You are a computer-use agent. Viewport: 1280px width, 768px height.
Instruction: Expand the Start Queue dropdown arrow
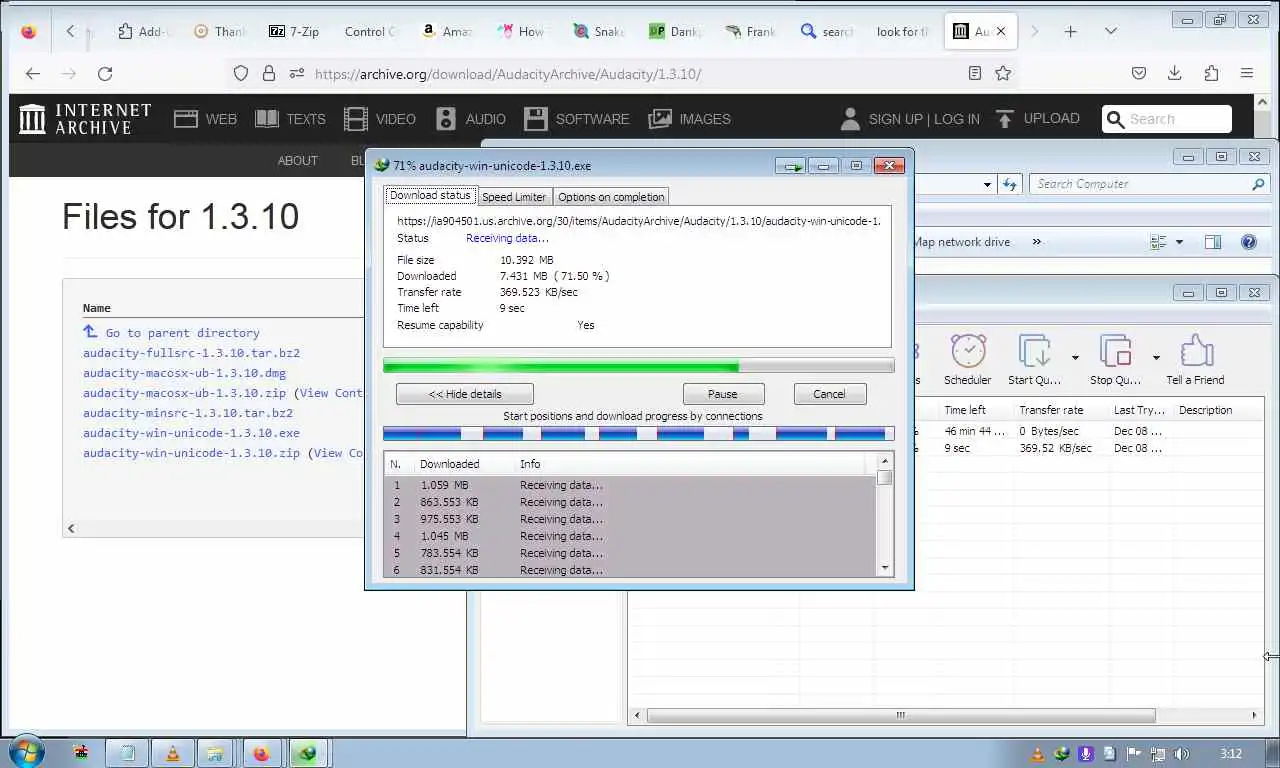pos(1075,357)
